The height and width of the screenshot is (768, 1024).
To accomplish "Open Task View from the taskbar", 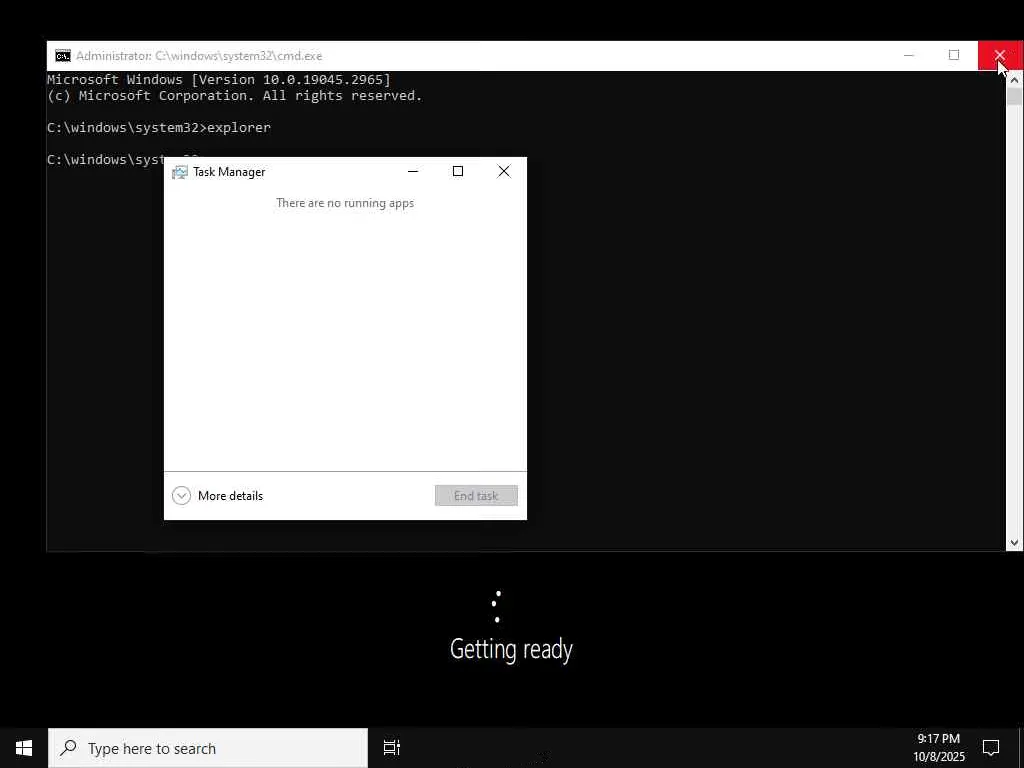I will (392, 748).
